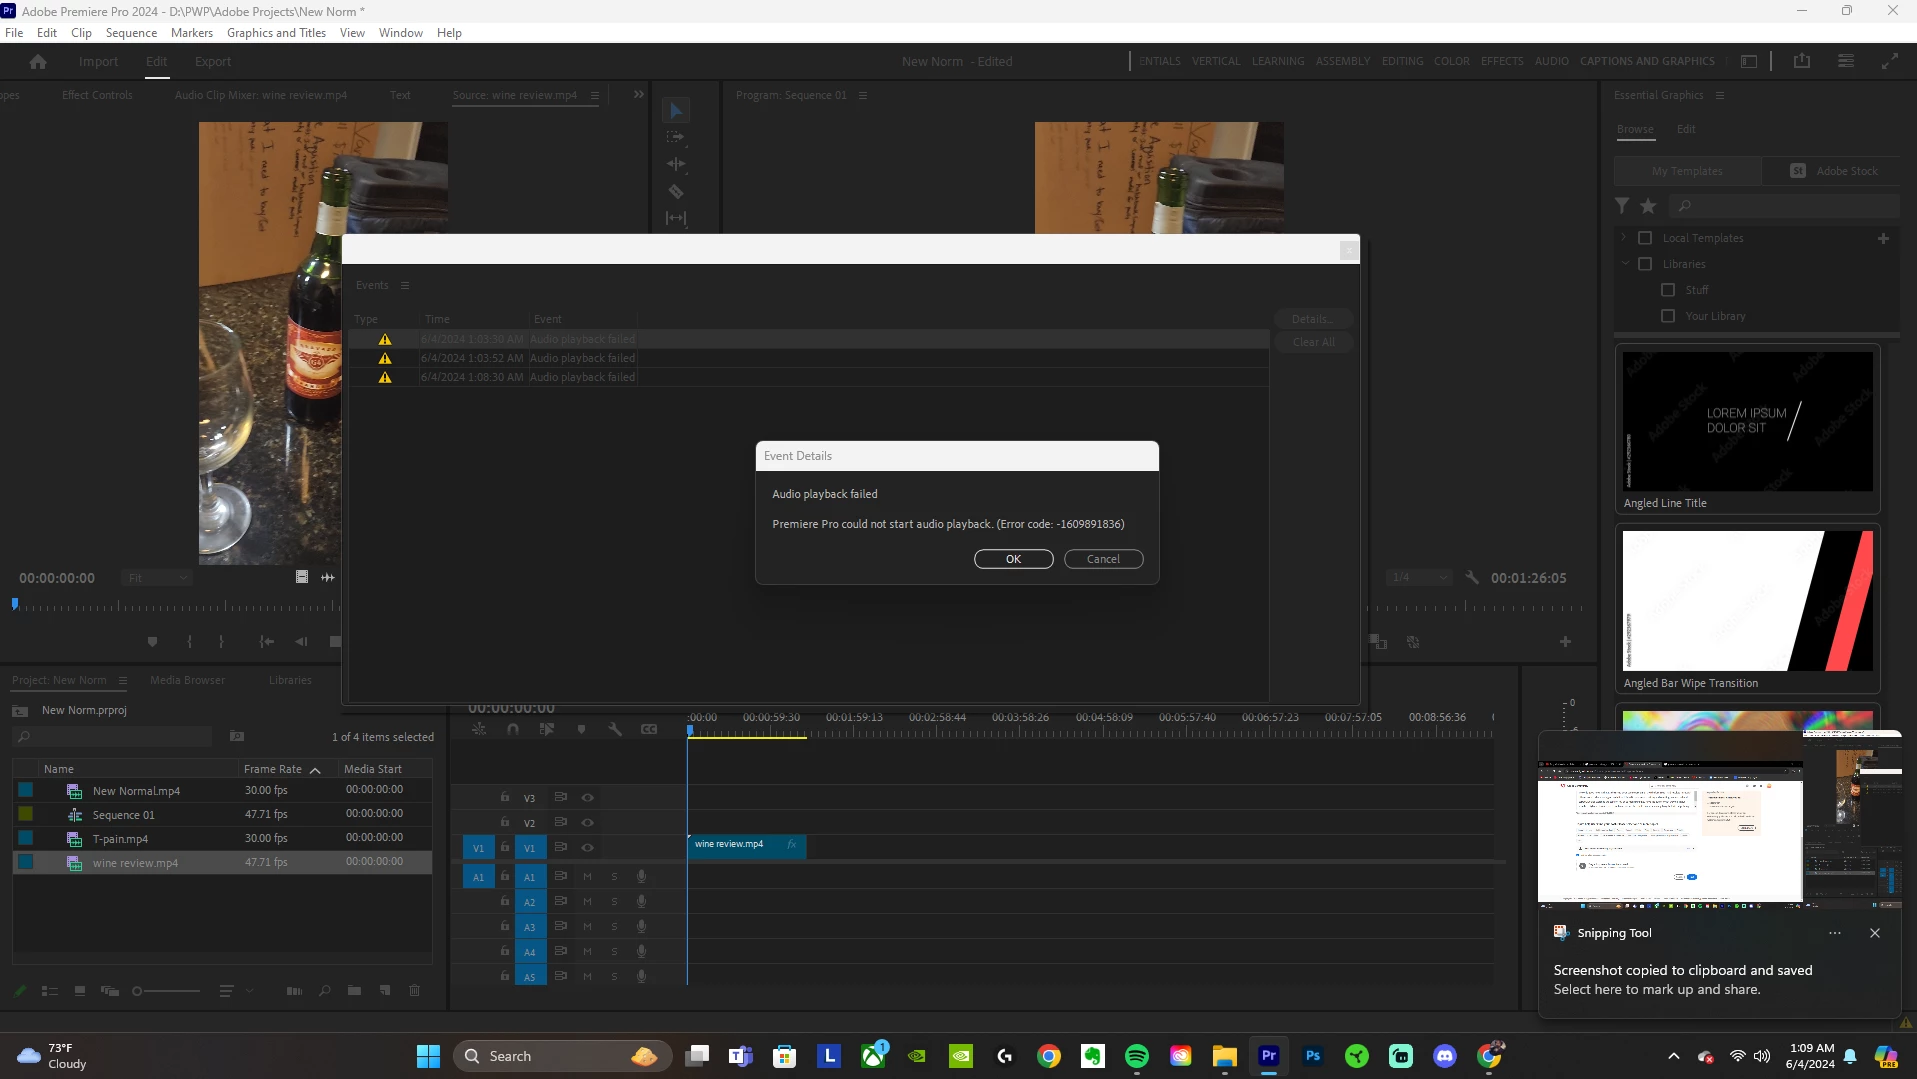This screenshot has width=1917, height=1079.
Task: Open the Workspaces layout icon
Action: (1749, 61)
